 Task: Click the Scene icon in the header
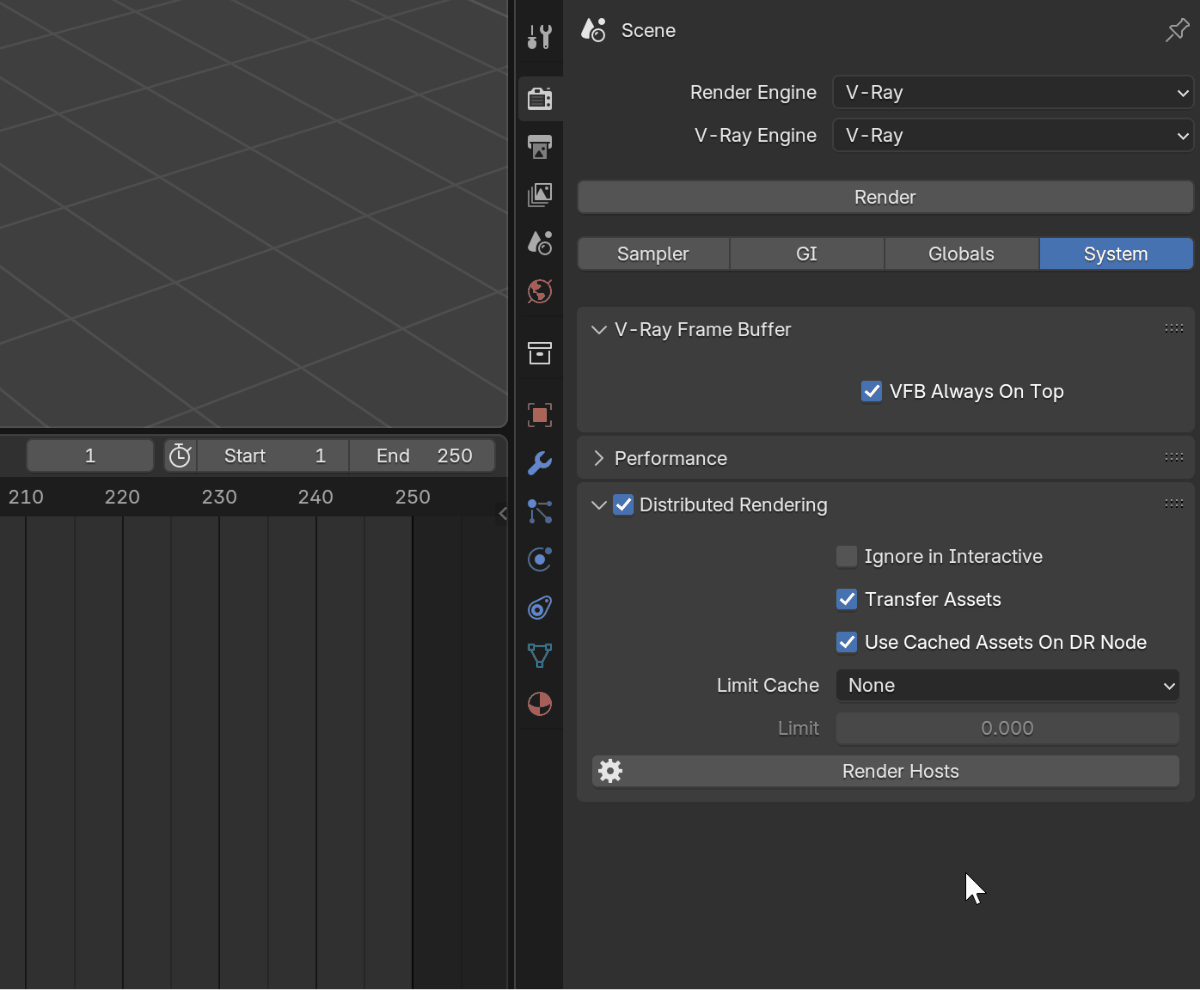(594, 30)
